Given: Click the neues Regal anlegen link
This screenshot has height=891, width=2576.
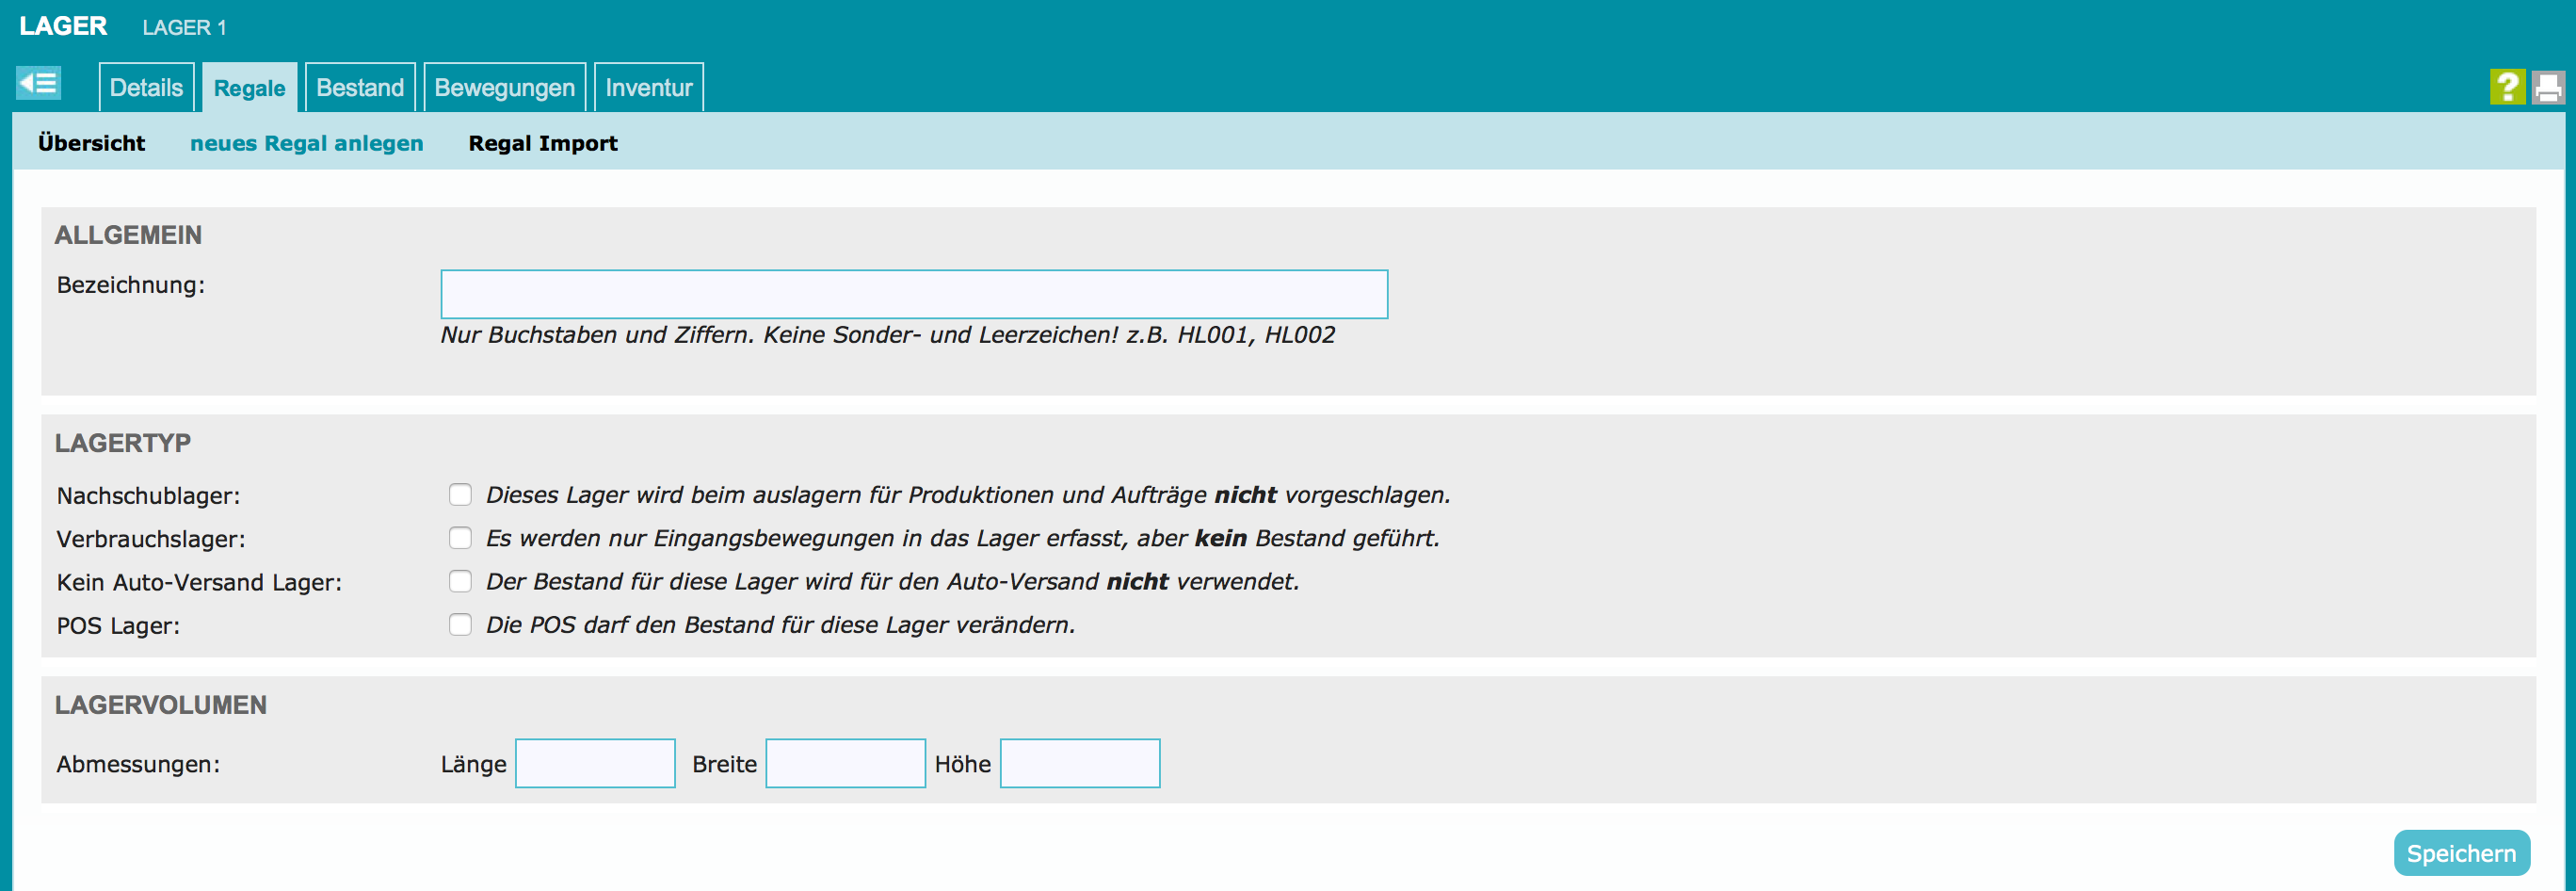Looking at the screenshot, I should tap(306, 143).
